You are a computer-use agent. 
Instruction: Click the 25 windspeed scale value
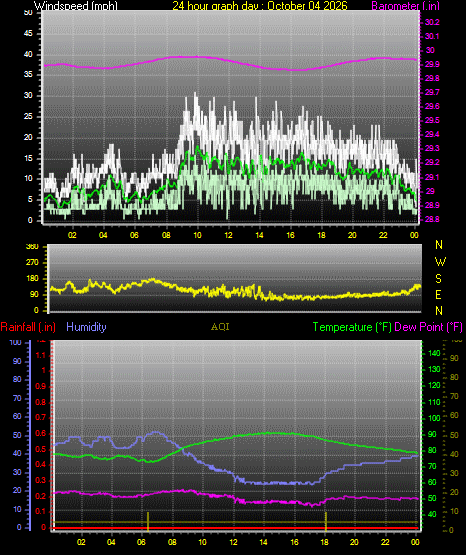click(28, 116)
